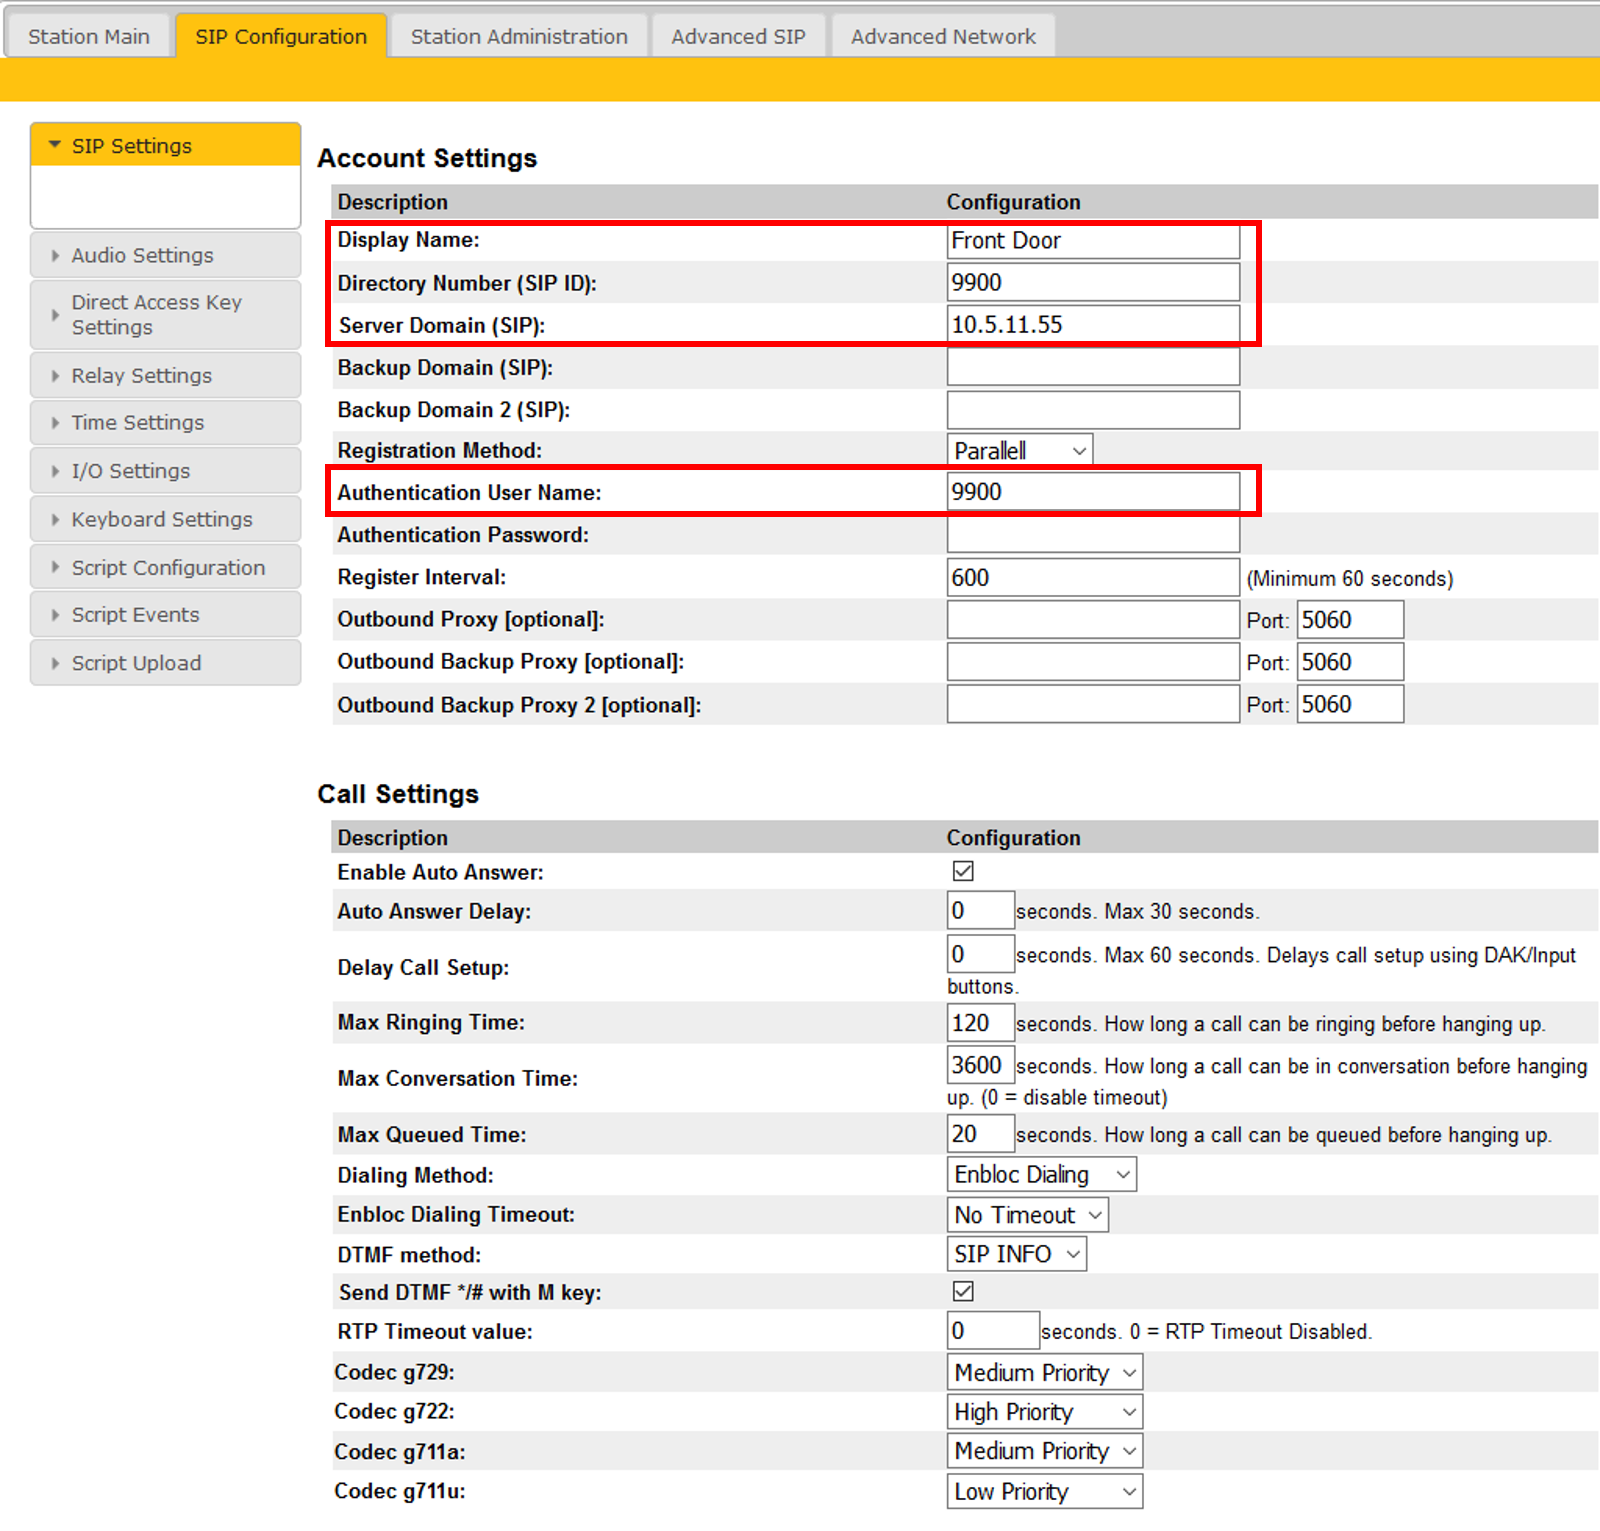
Task: Open the Station Main tab
Action: 88,37
